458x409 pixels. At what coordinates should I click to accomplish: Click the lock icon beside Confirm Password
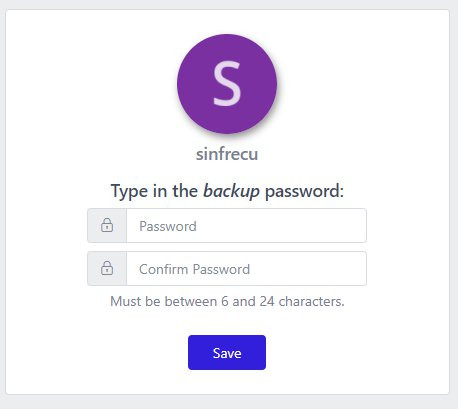[107, 268]
